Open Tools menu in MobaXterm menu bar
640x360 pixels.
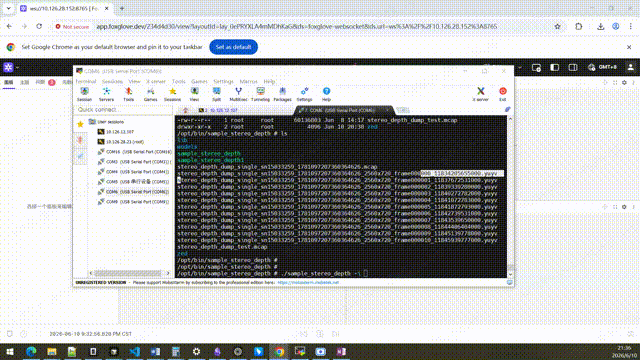[178, 82]
